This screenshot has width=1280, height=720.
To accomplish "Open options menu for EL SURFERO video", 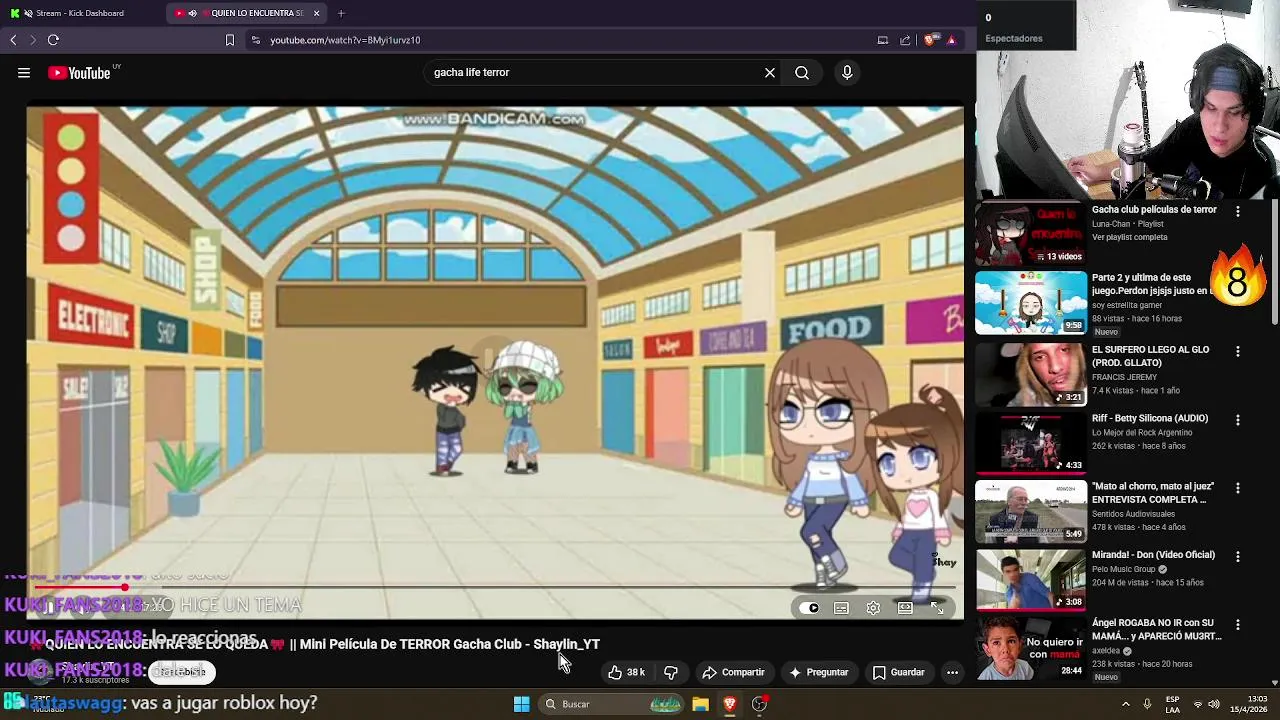I will [1238, 352].
